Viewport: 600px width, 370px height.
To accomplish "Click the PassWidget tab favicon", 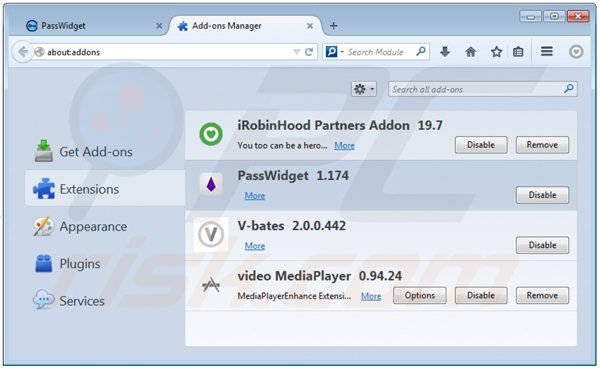I will pyautogui.click(x=31, y=26).
